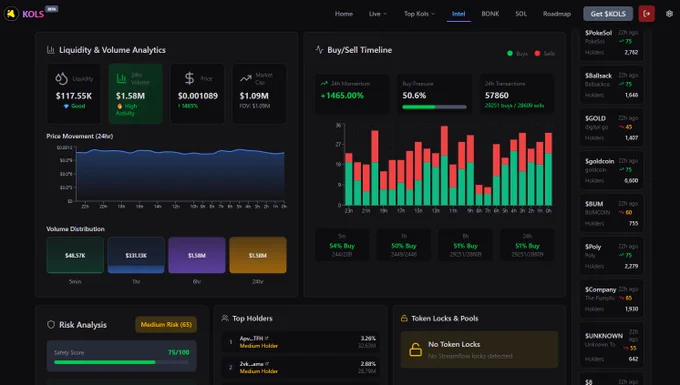680x385 pixels.
Task: Open the settings gear icon
Action: point(669,14)
